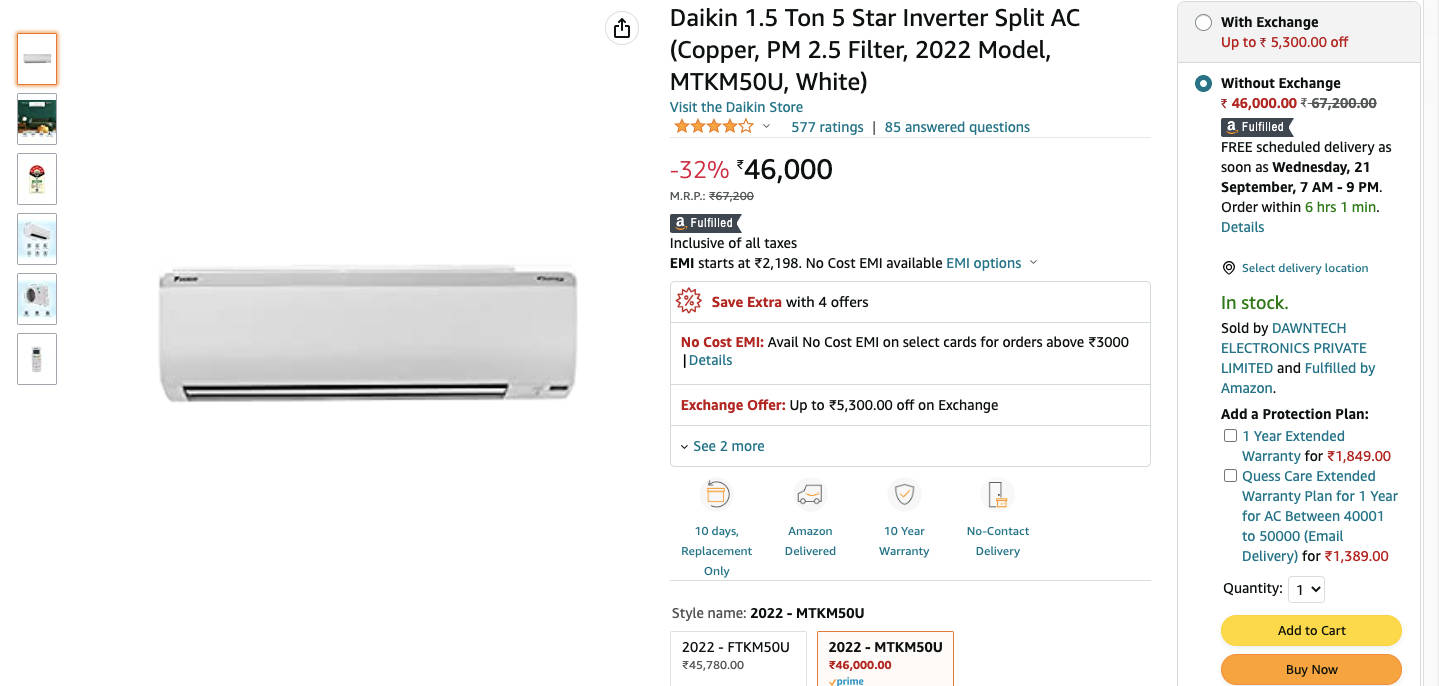Screen dimensions: 1439x686
Task: Open the Visit the Daikin Store link
Action: pos(736,107)
